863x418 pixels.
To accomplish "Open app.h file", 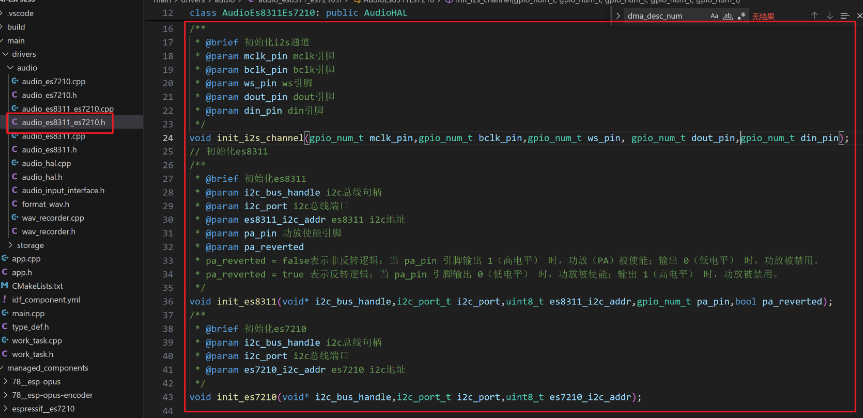I will pos(22,273).
